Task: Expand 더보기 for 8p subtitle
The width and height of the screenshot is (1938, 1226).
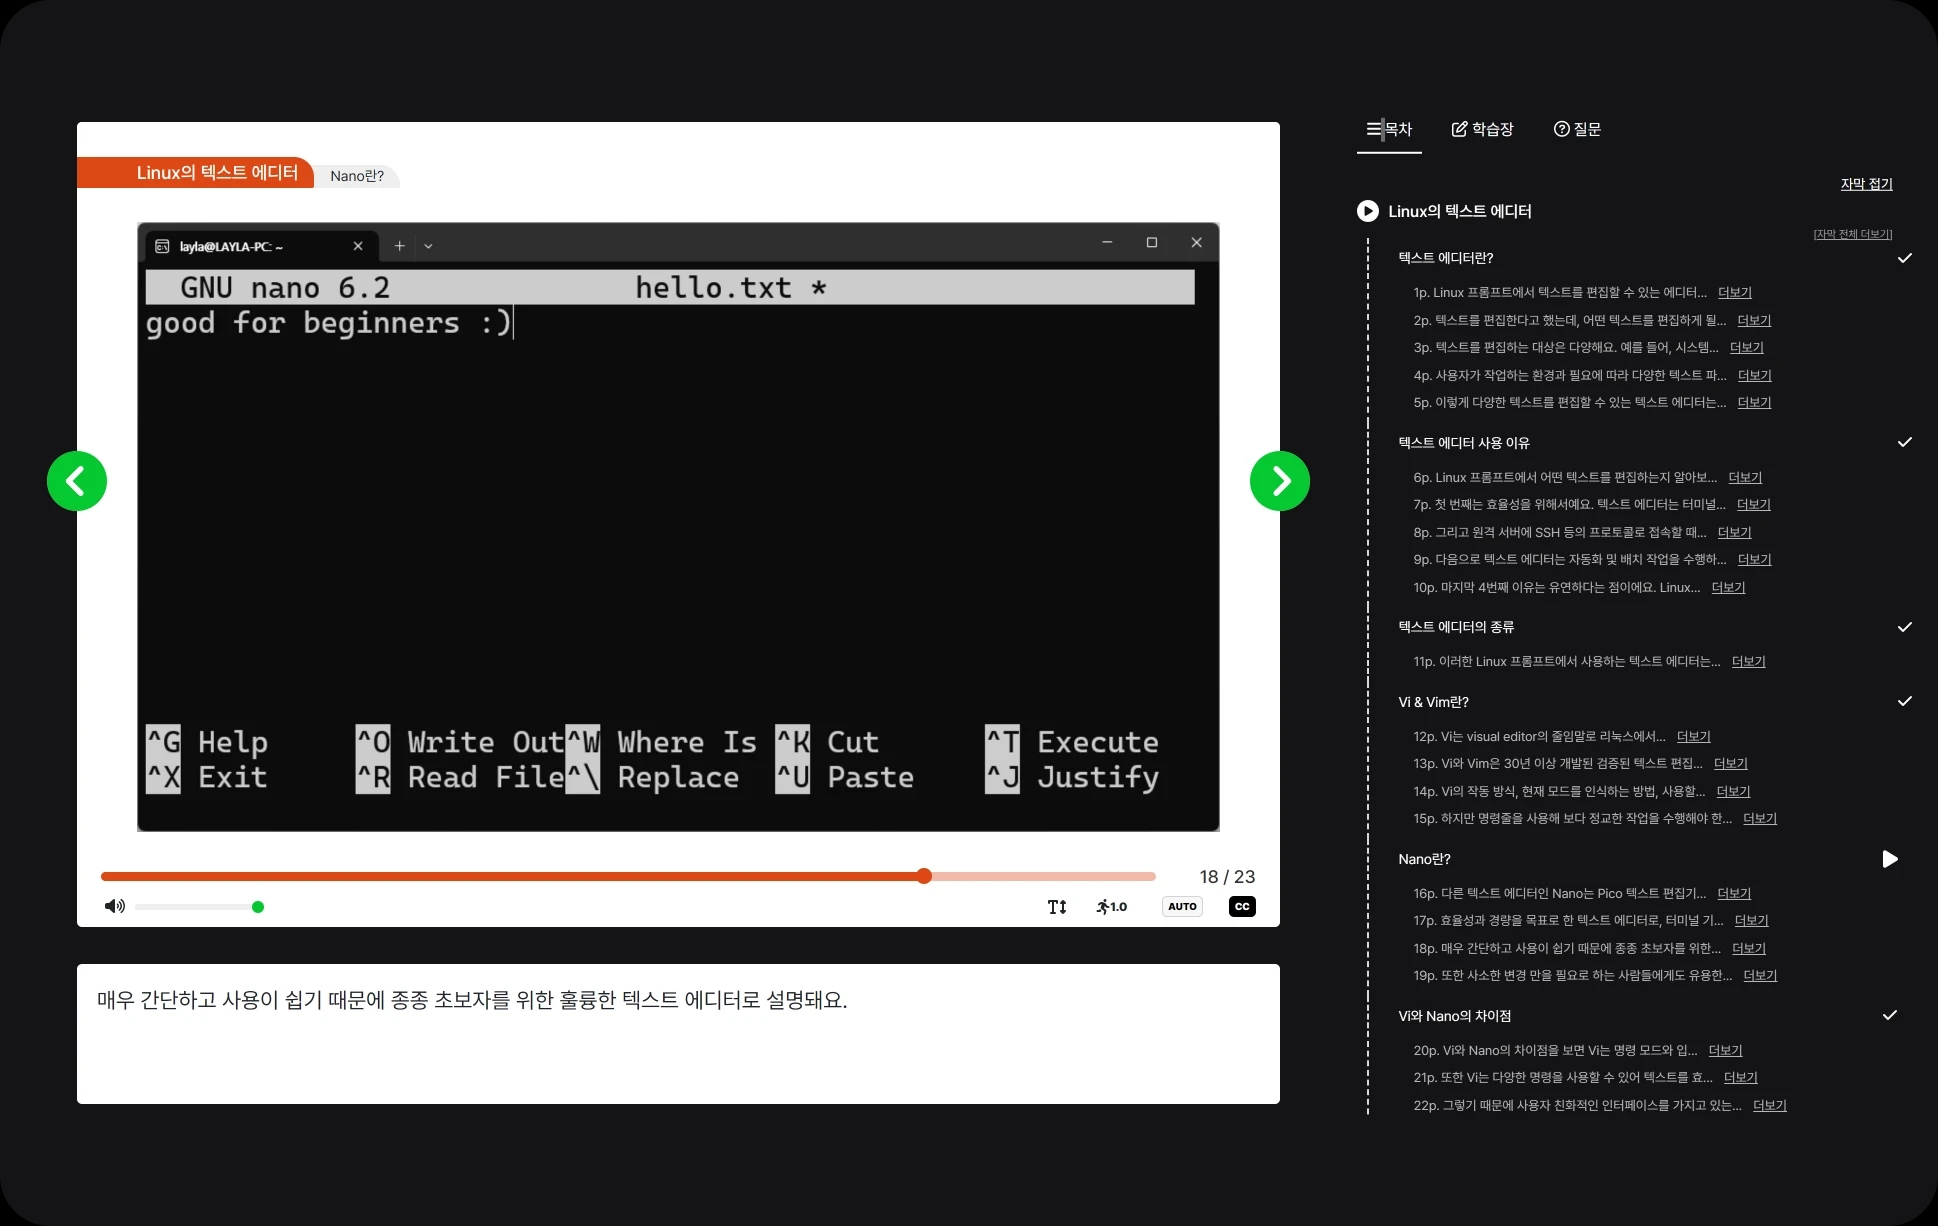Action: click(1734, 532)
